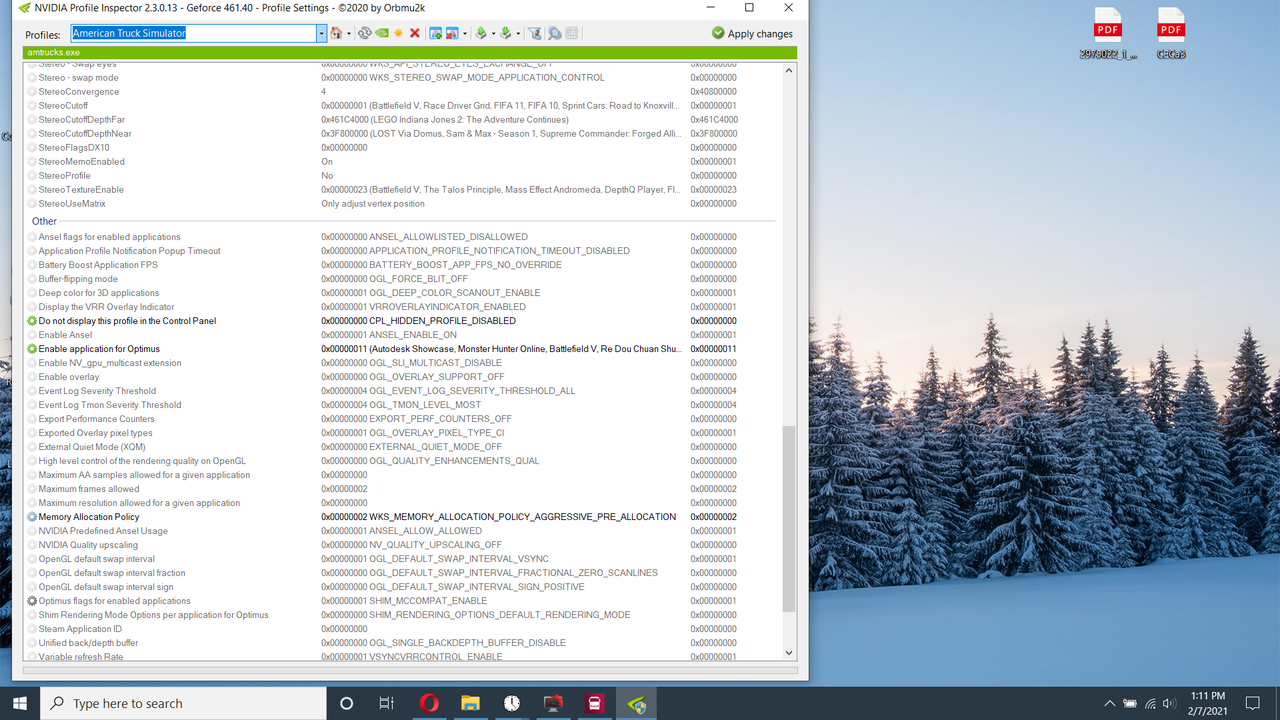This screenshot has width=1280, height=720.
Task: Click the taskbar search box
Action: coord(183,703)
